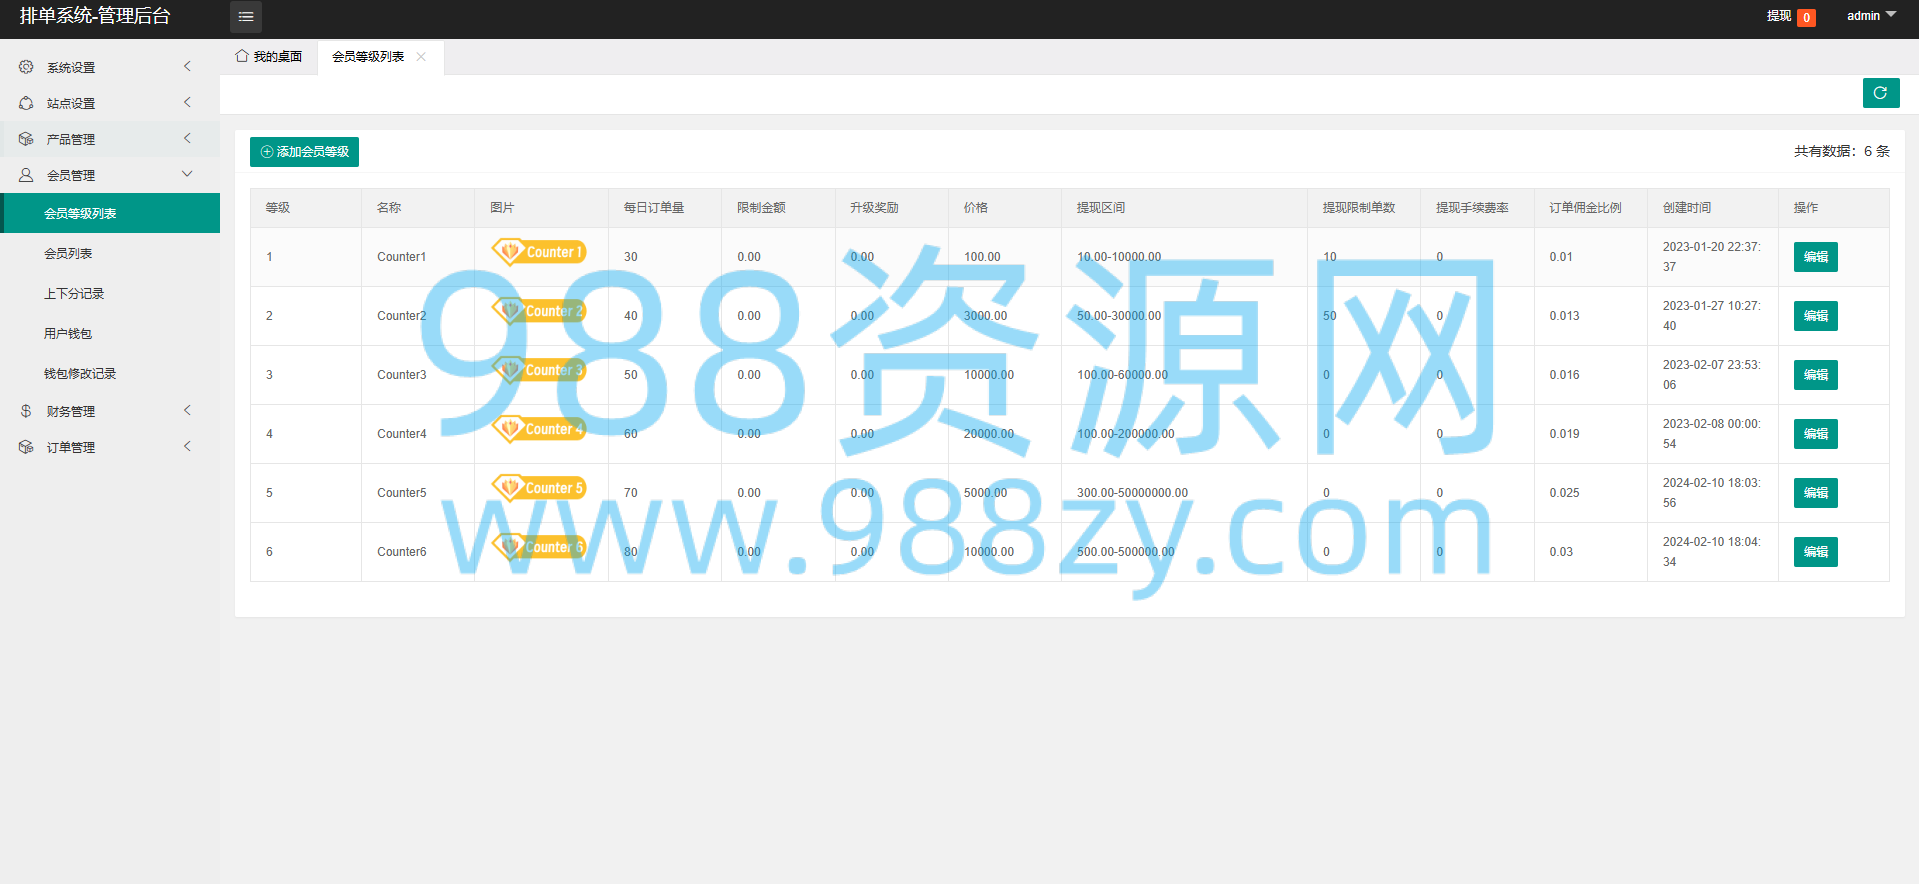Open the Counter 1 badge image
The width and height of the screenshot is (1919, 884).
click(x=539, y=252)
